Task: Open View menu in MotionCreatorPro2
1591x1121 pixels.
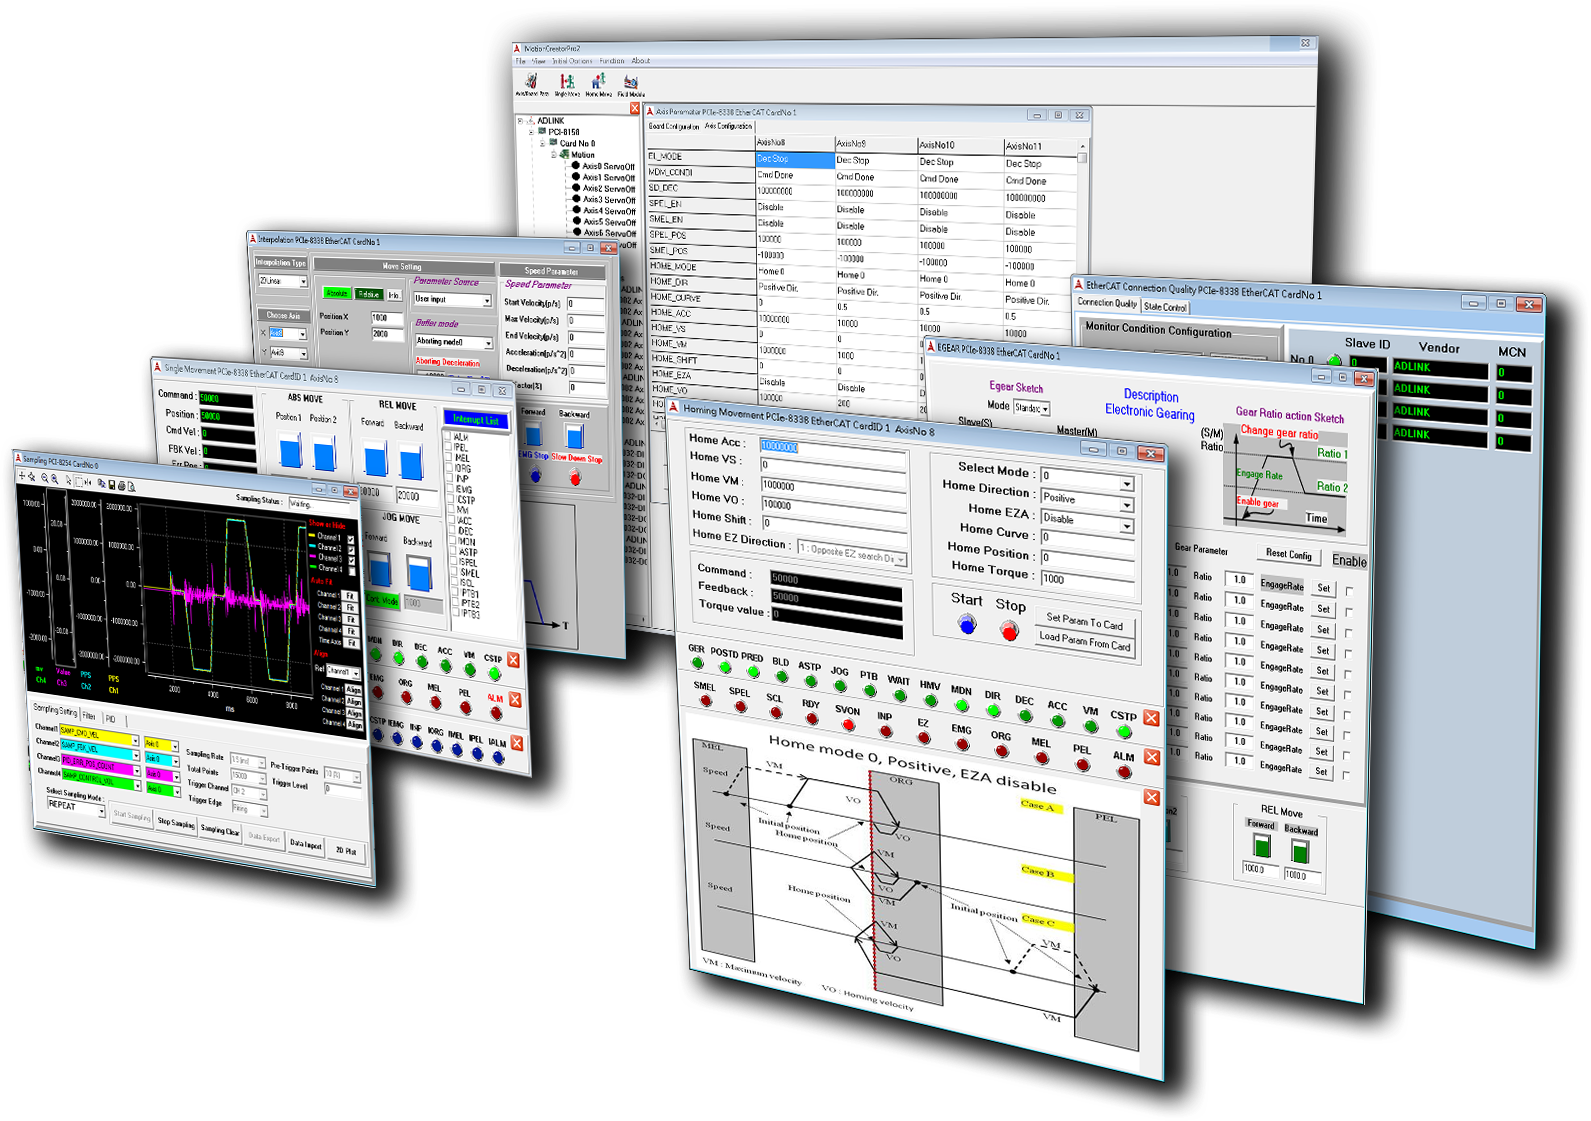Action: (538, 61)
